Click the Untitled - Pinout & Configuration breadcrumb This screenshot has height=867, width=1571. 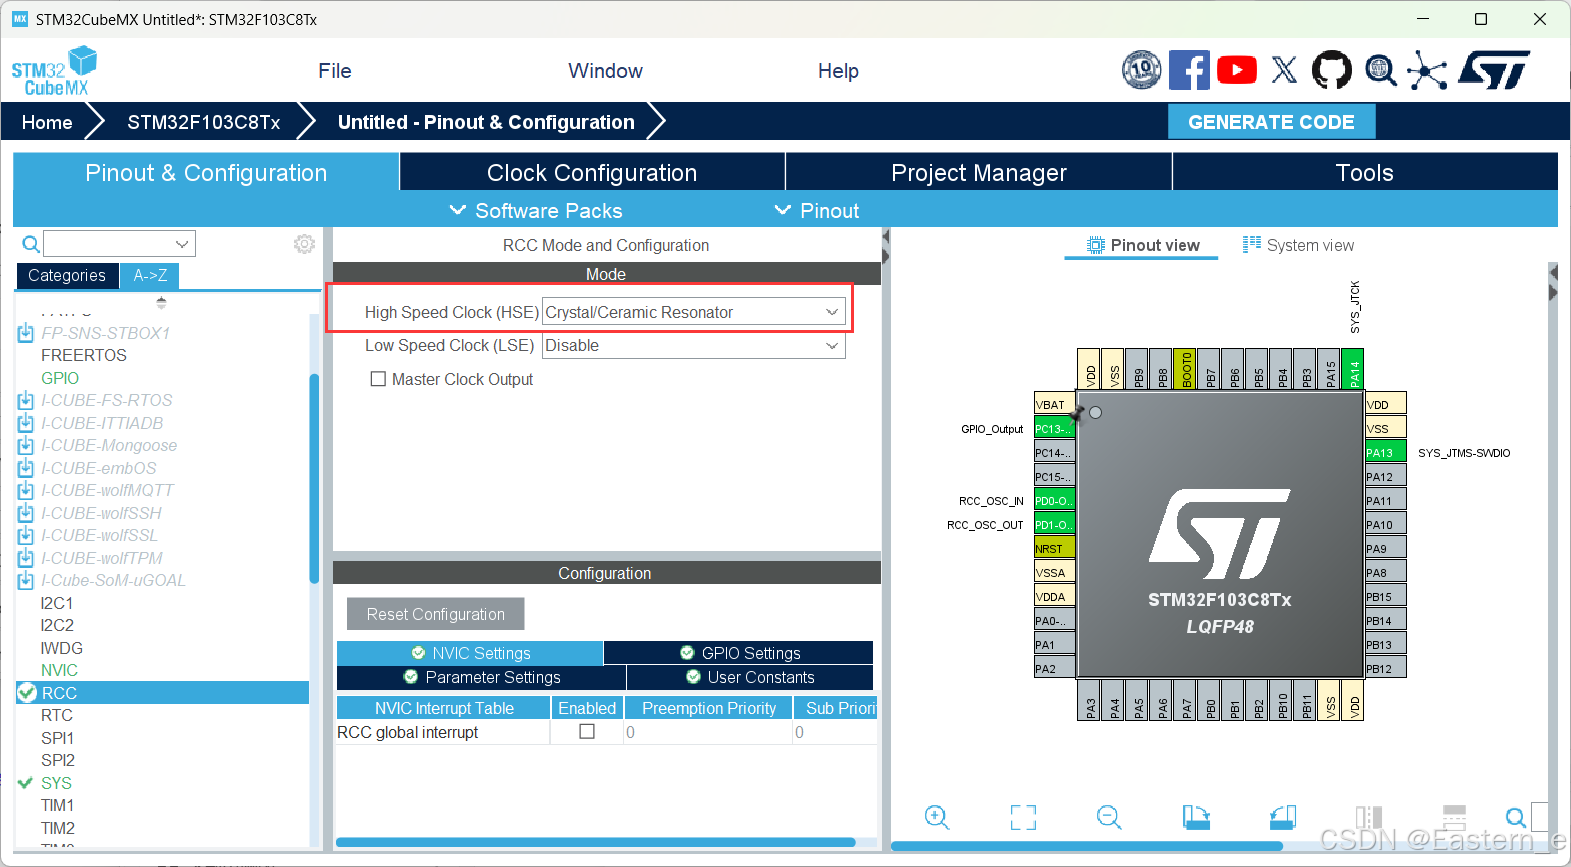point(486,122)
